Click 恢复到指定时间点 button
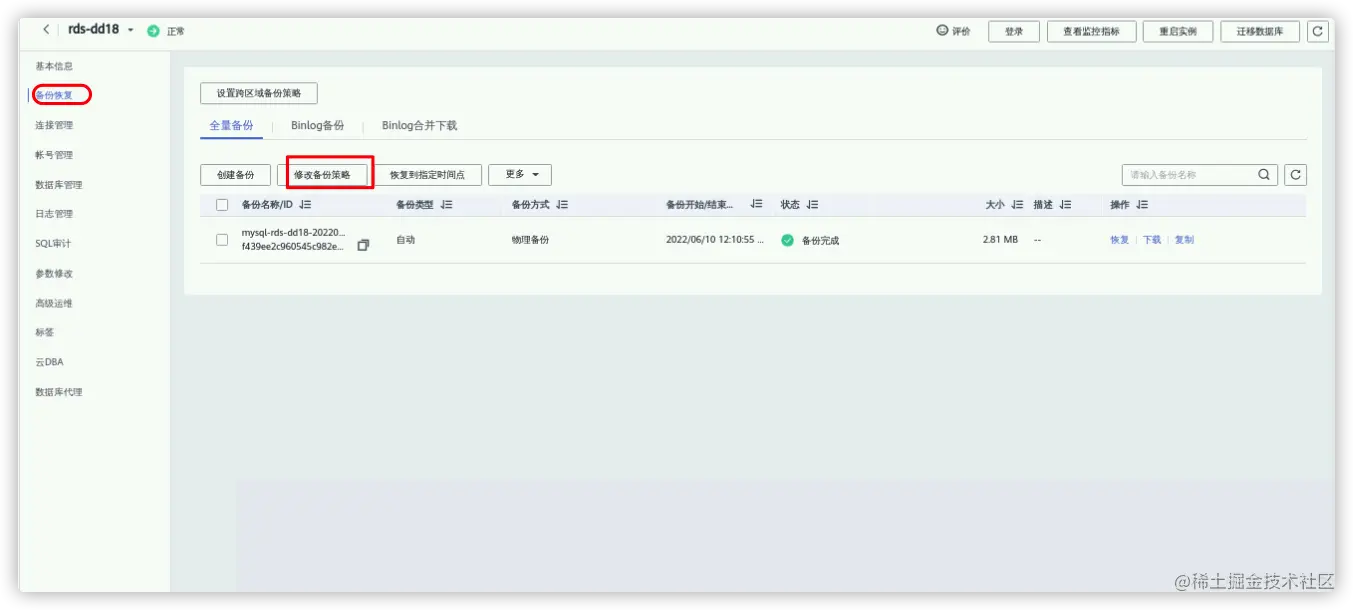 (x=427, y=175)
